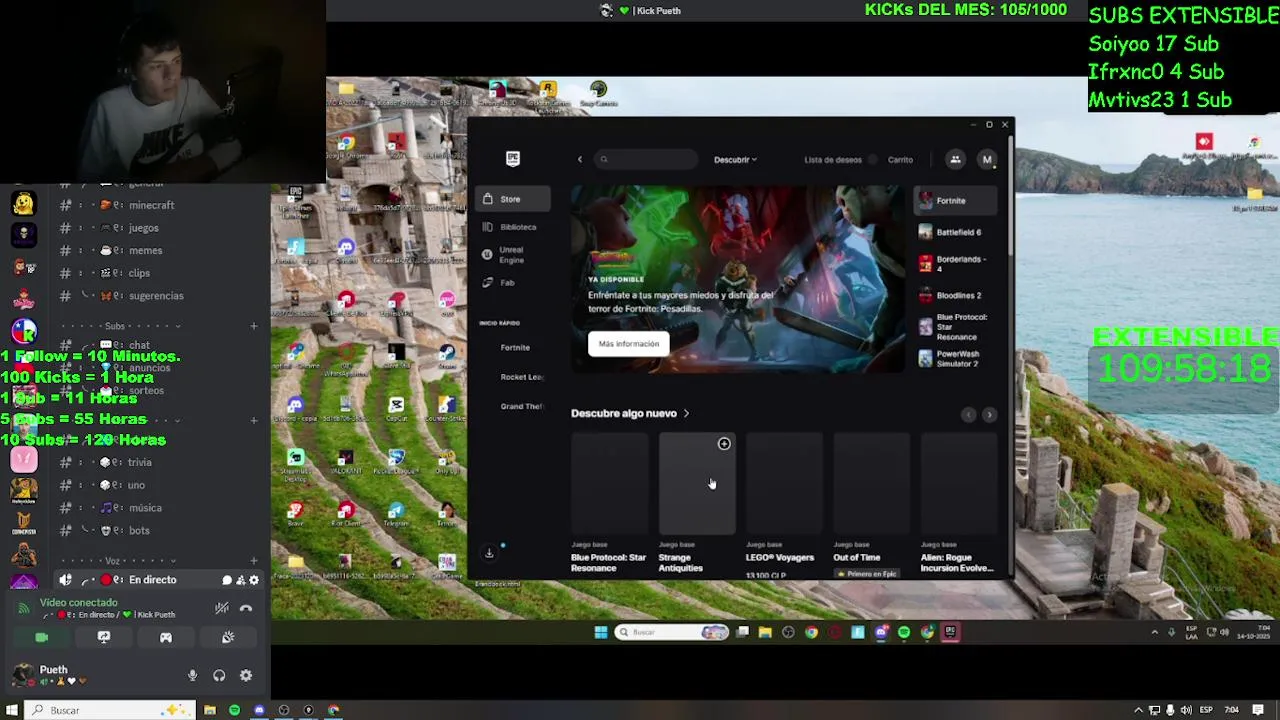This screenshot has height=720, width=1280.
Task: Expand Descubrir dropdown menu
Action: (735, 160)
